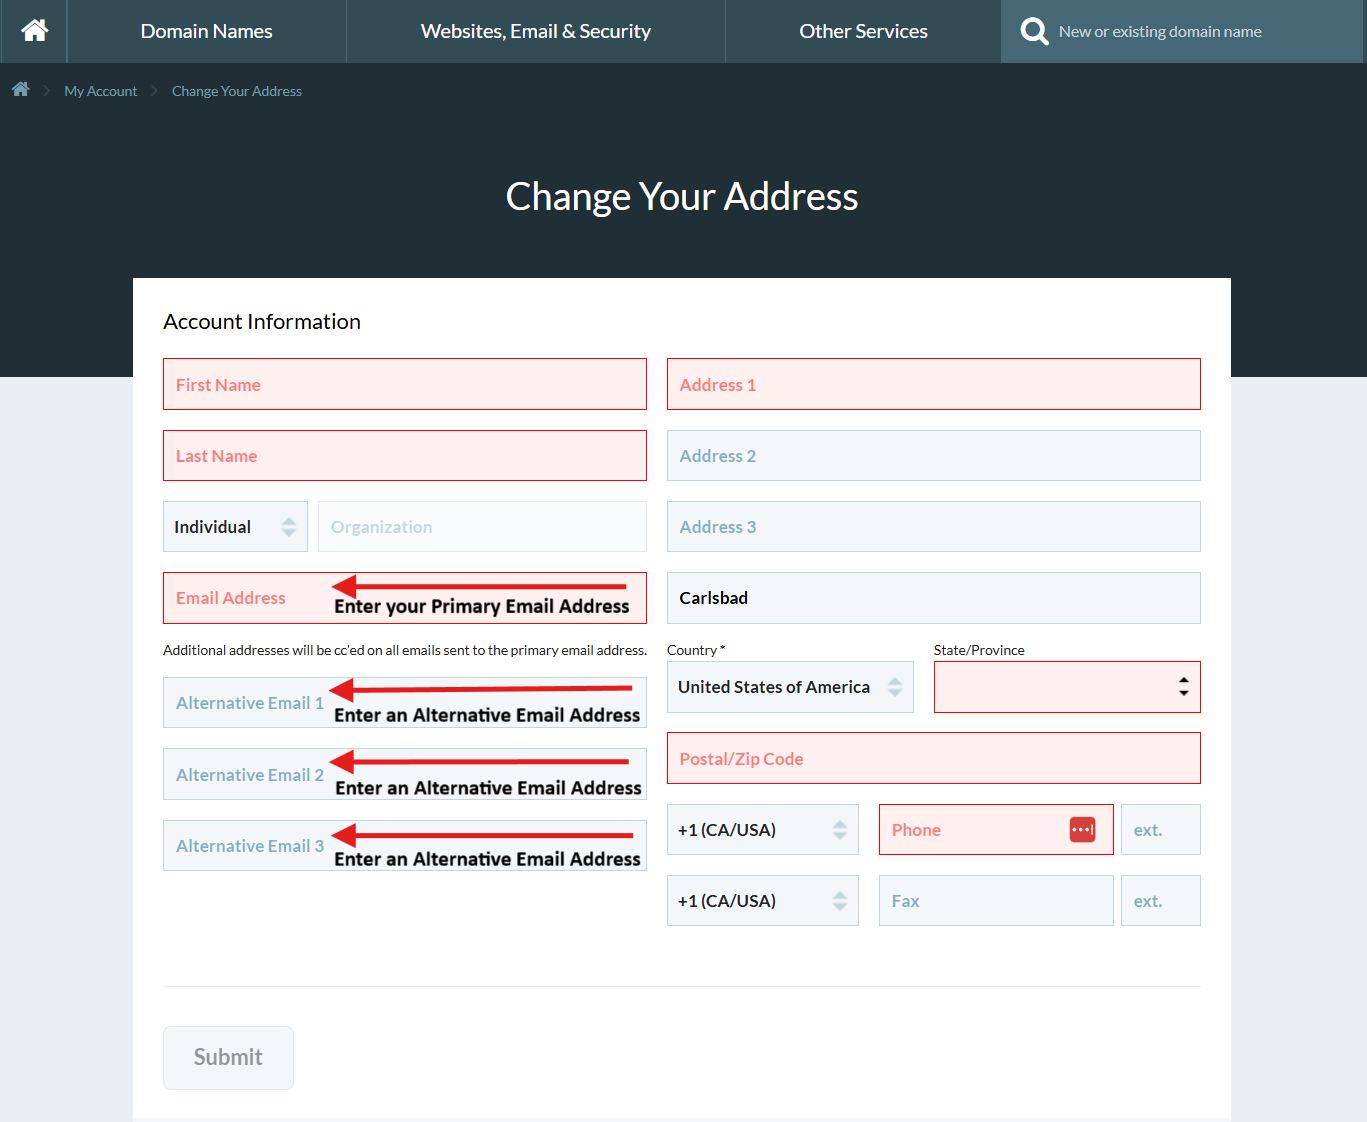
Task: Follow the My Account breadcrumb link
Action: [100, 90]
